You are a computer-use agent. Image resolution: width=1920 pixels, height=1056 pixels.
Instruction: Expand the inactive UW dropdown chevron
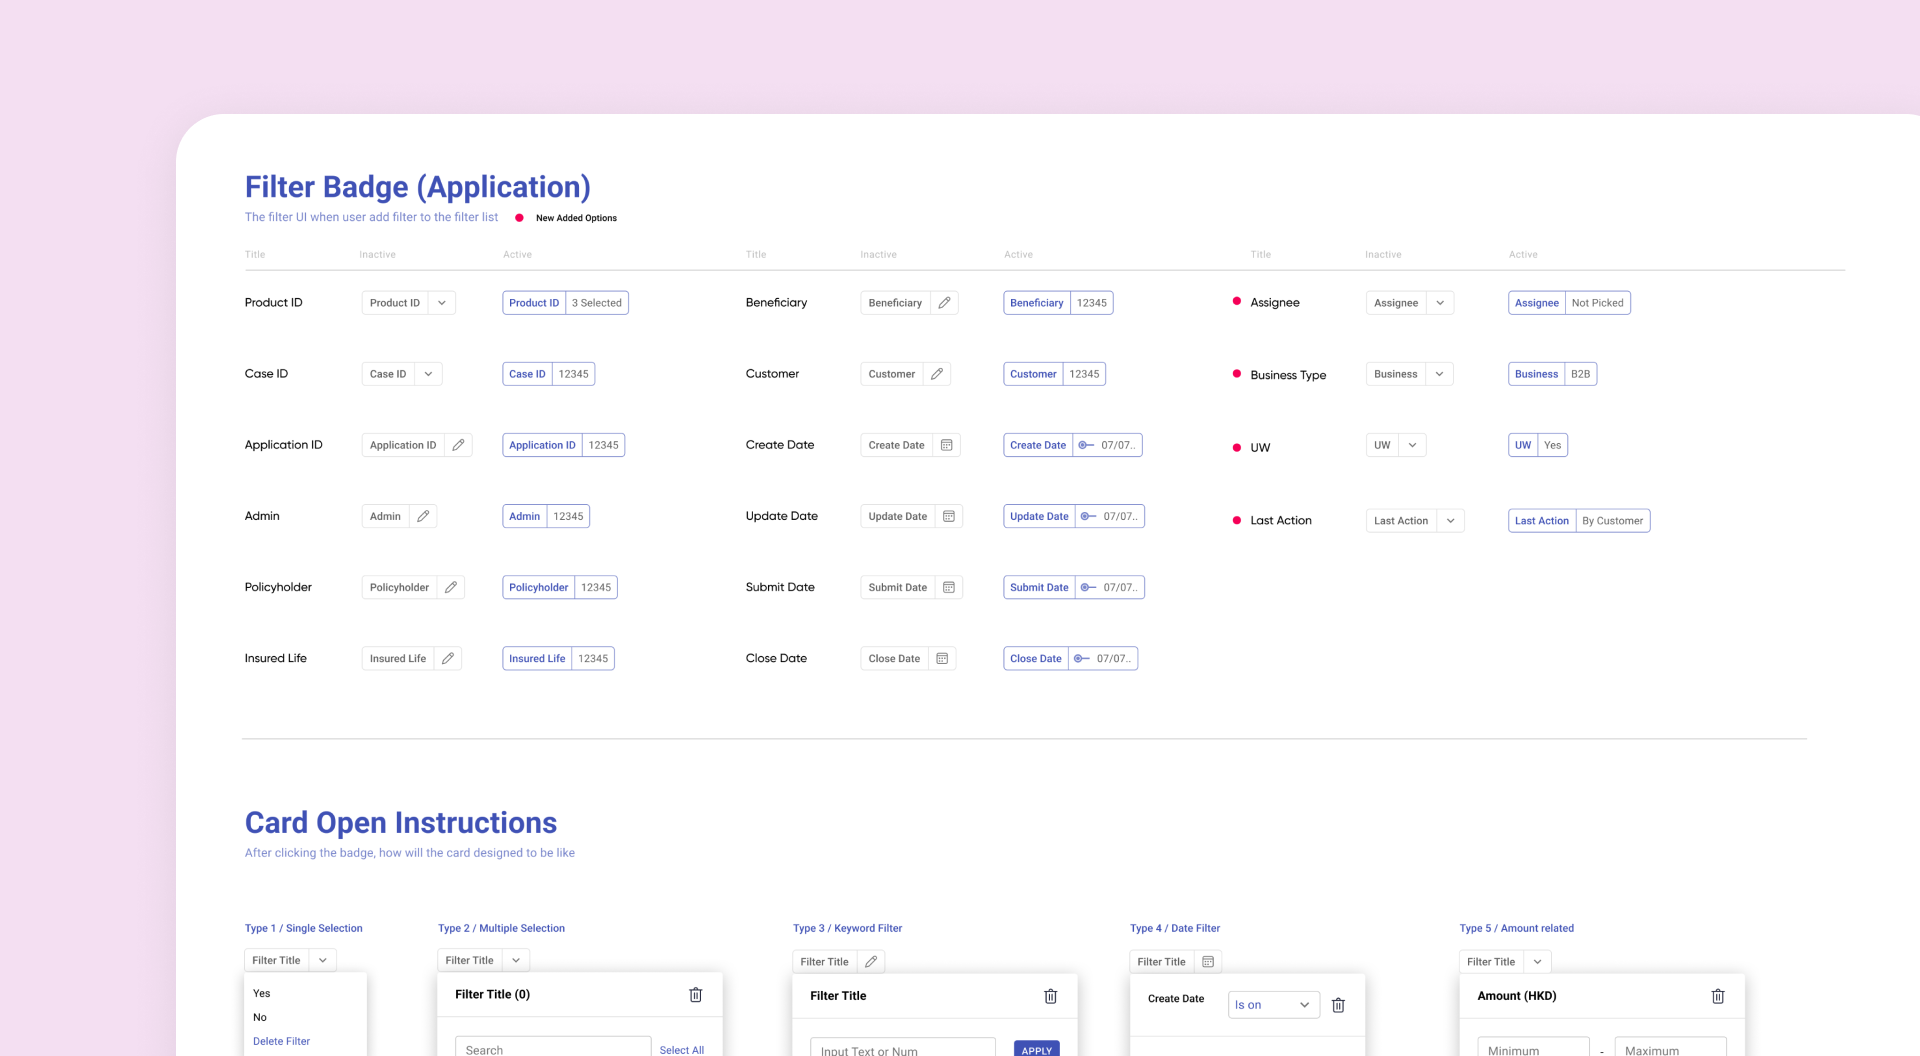tap(1412, 445)
